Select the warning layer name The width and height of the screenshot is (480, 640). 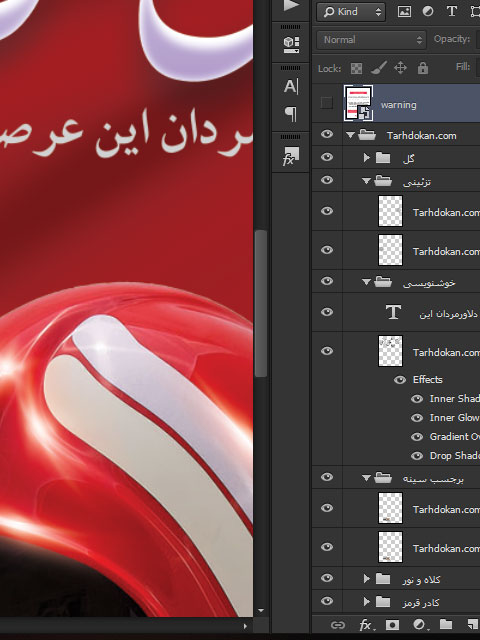pos(398,105)
